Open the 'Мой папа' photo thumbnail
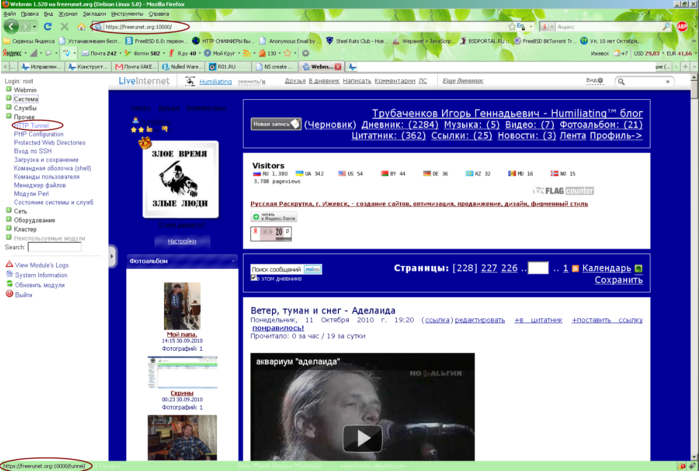 coord(182,306)
